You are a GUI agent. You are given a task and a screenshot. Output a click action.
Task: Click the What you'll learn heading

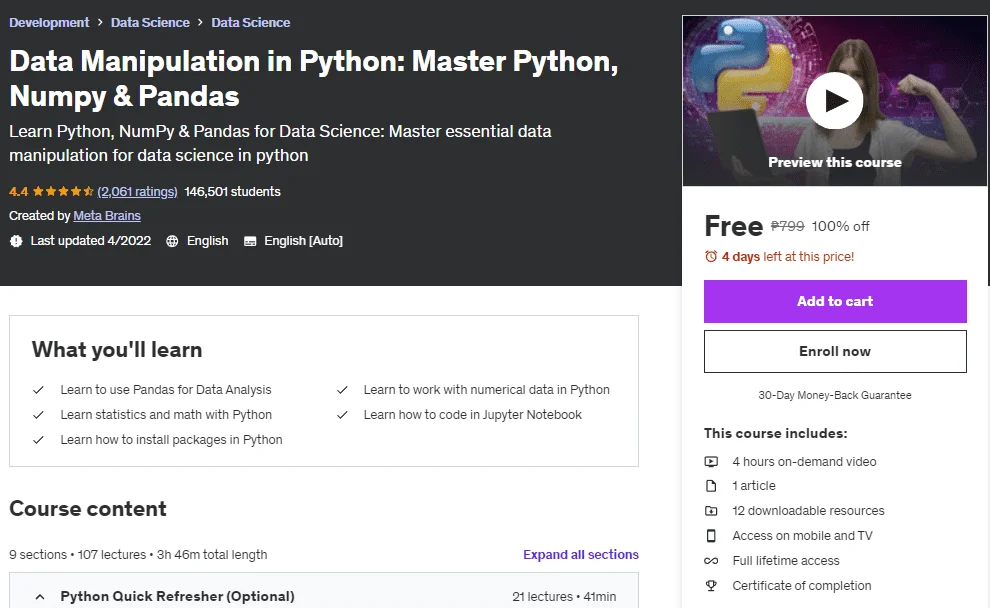pyautogui.click(x=117, y=350)
